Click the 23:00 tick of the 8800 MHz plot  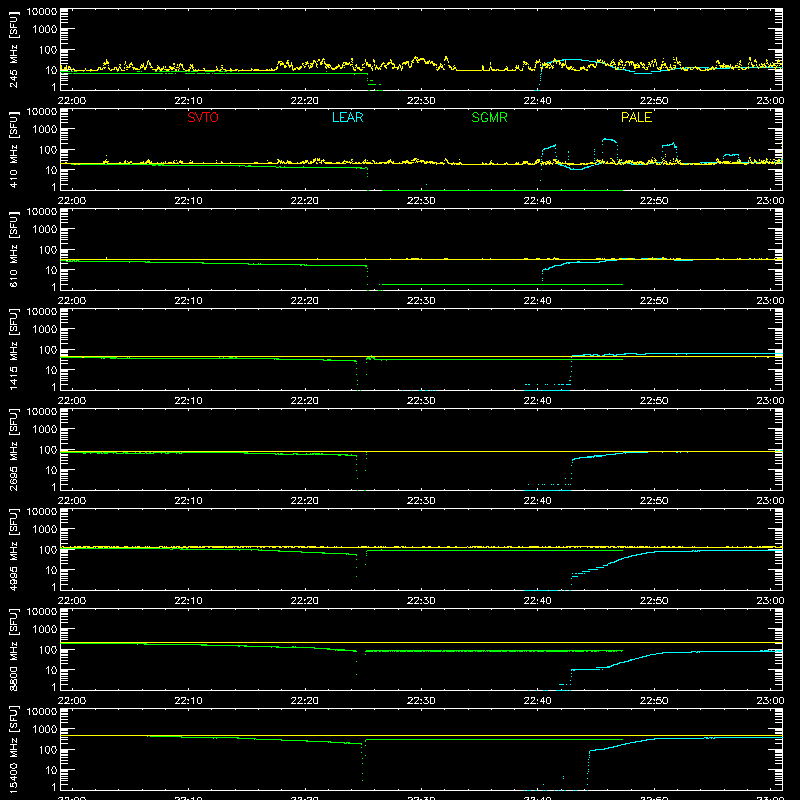770,701
